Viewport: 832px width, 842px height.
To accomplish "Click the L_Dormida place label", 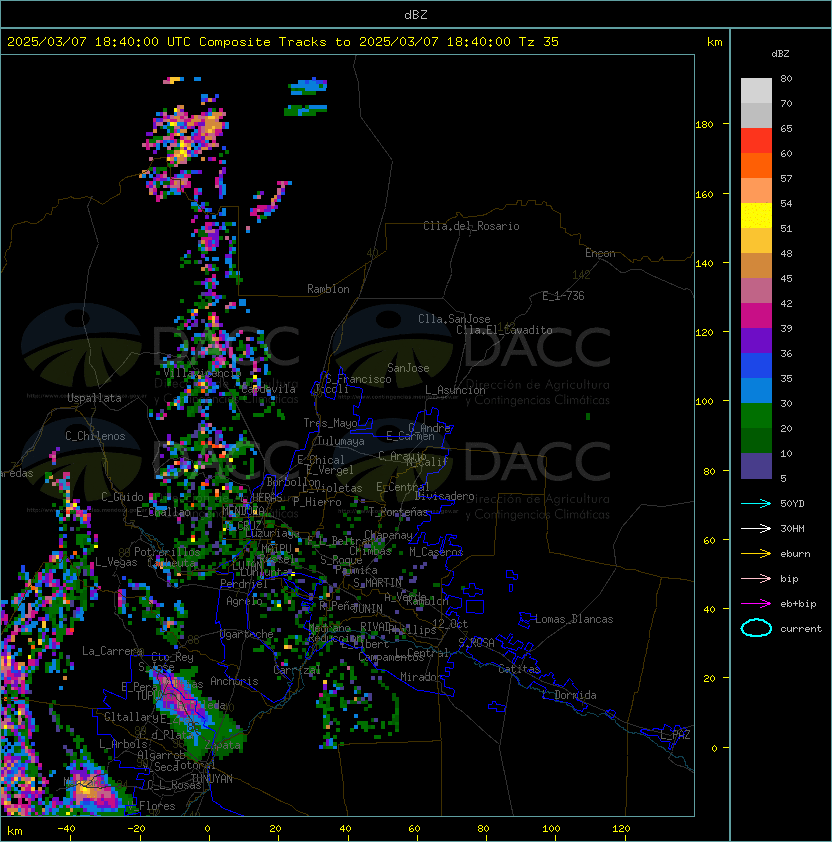I will pyautogui.click(x=569, y=695).
